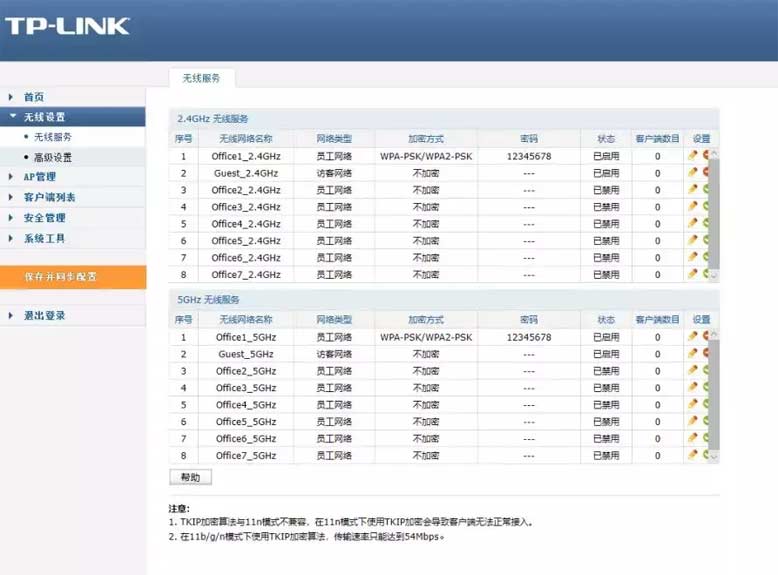Collapse the 无线设置 sidebar section
This screenshot has height=575, width=778.
13,117
